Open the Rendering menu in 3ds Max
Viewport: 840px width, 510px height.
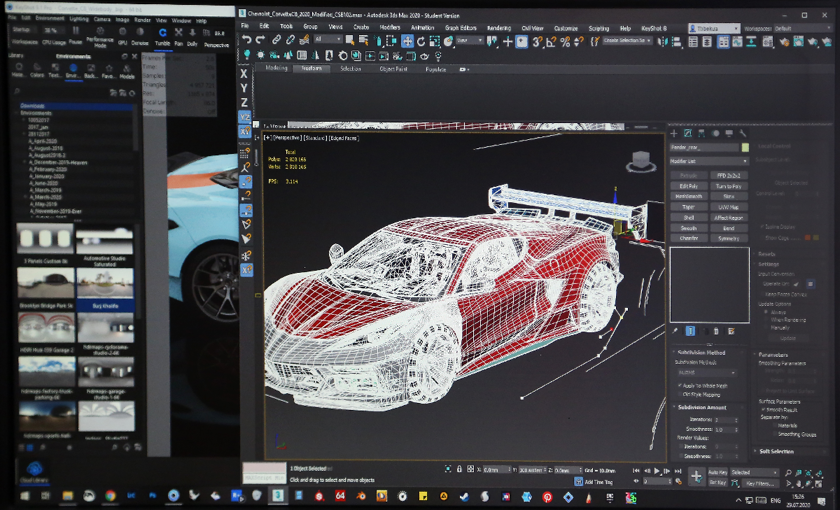click(498, 27)
